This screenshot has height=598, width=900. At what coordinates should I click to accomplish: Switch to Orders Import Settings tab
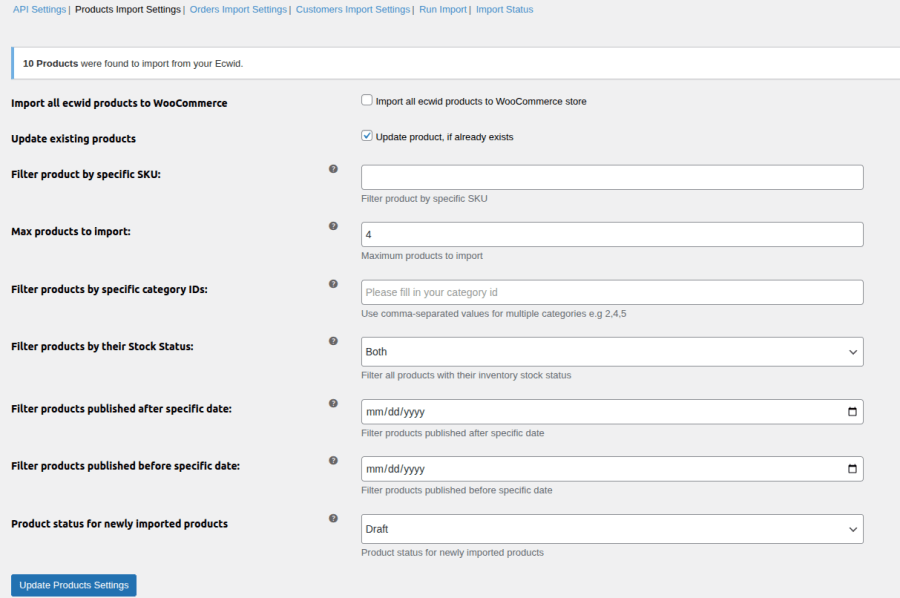pos(239,10)
